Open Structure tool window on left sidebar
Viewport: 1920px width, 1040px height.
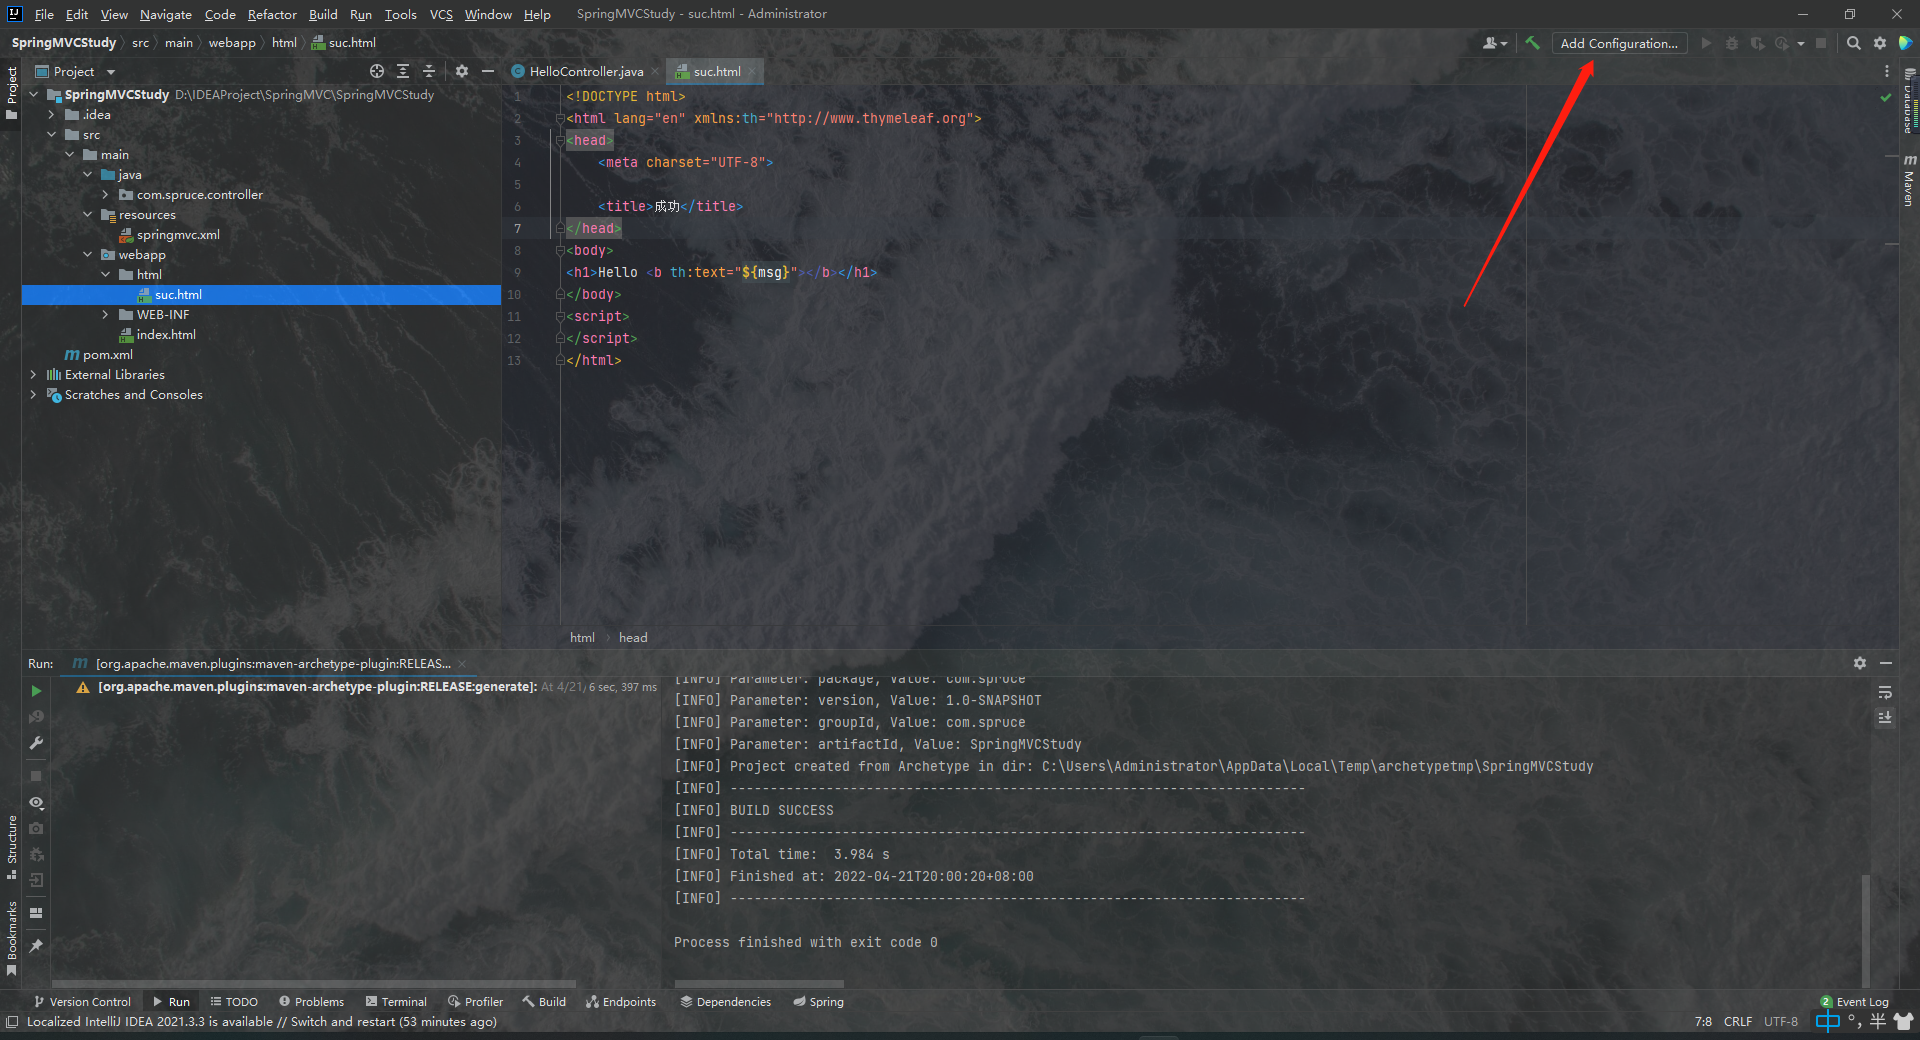pos(12,847)
